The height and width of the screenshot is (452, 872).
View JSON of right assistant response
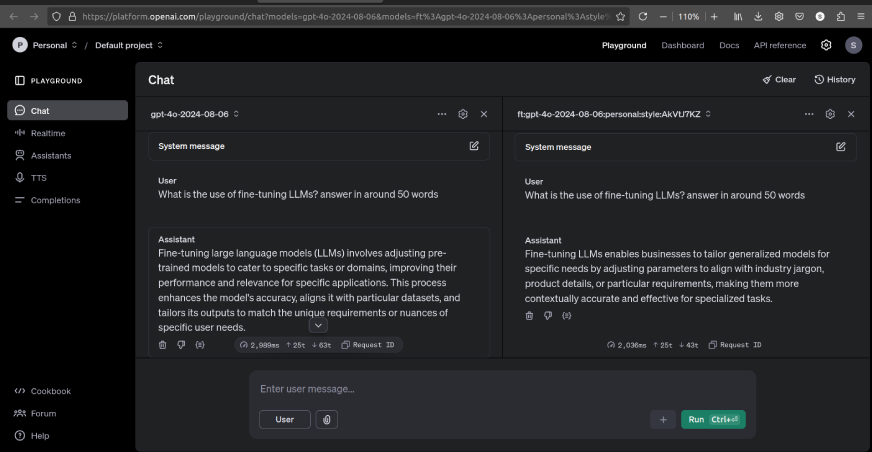pyautogui.click(x=566, y=315)
